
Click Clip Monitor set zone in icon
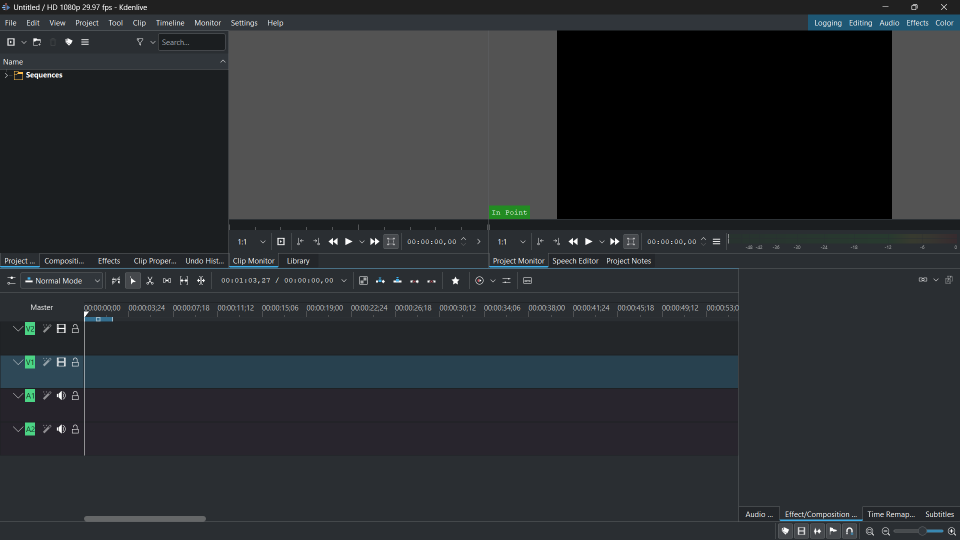point(300,242)
